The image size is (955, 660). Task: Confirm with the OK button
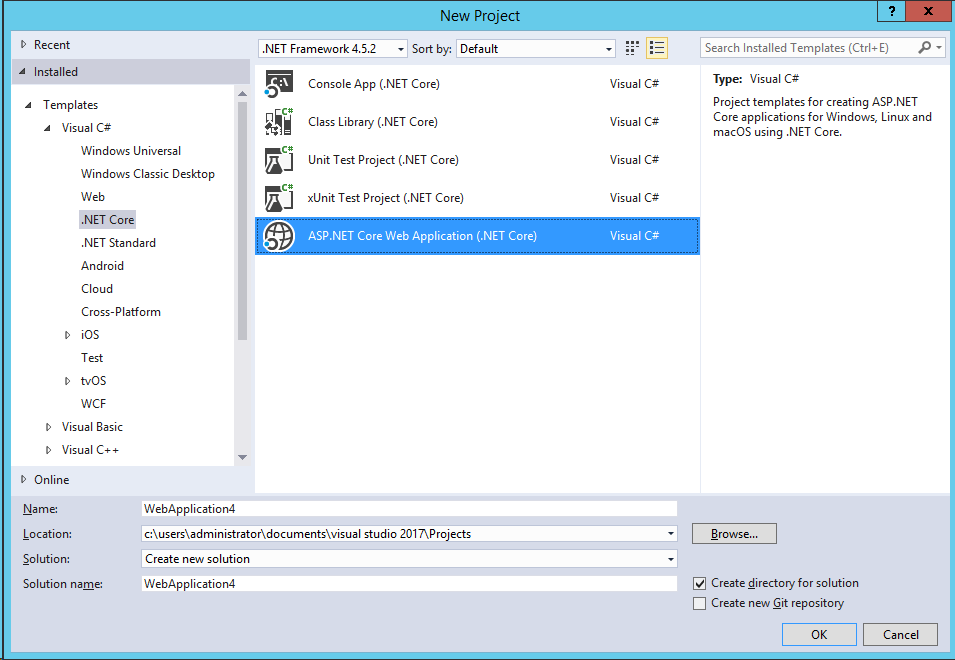pos(819,634)
